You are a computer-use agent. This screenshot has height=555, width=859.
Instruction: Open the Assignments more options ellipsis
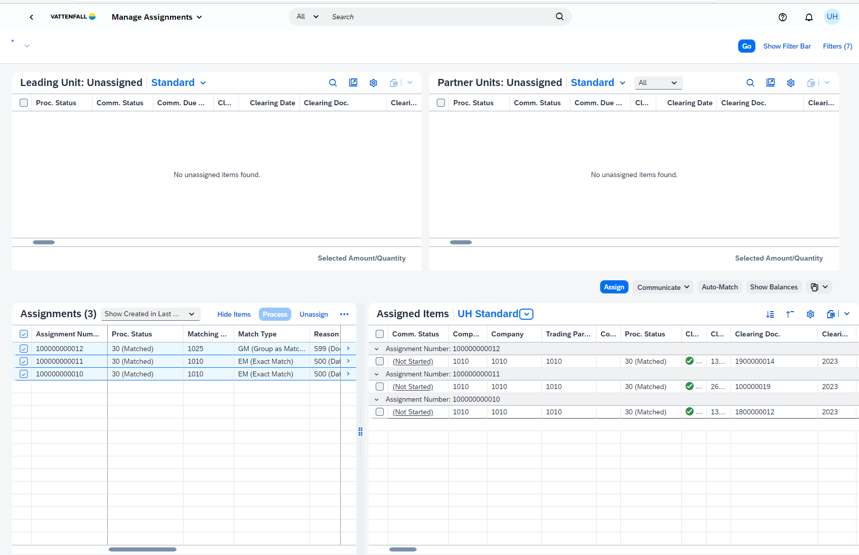[x=344, y=314]
